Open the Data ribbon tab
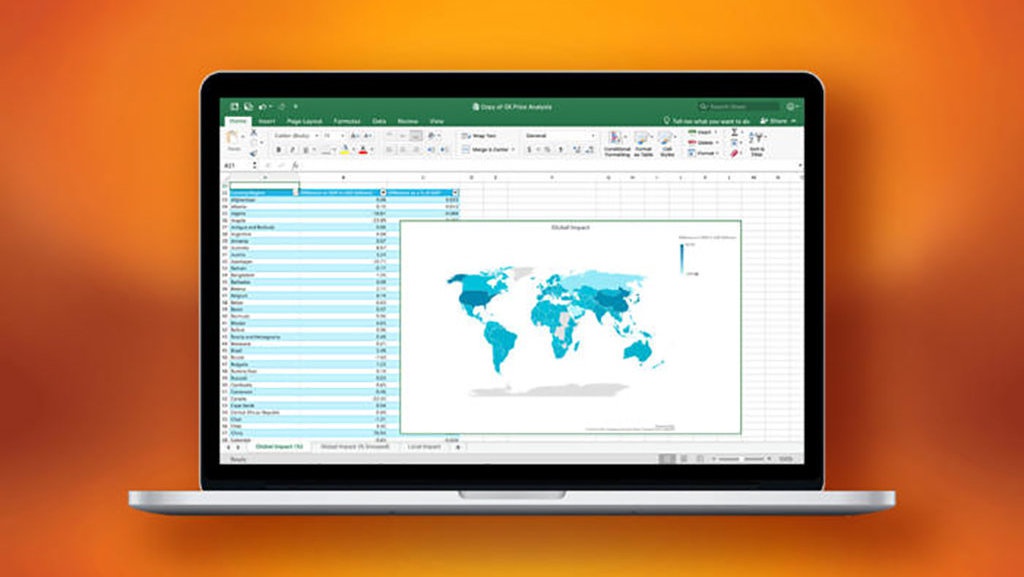1024x577 pixels. [x=380, y=121]
